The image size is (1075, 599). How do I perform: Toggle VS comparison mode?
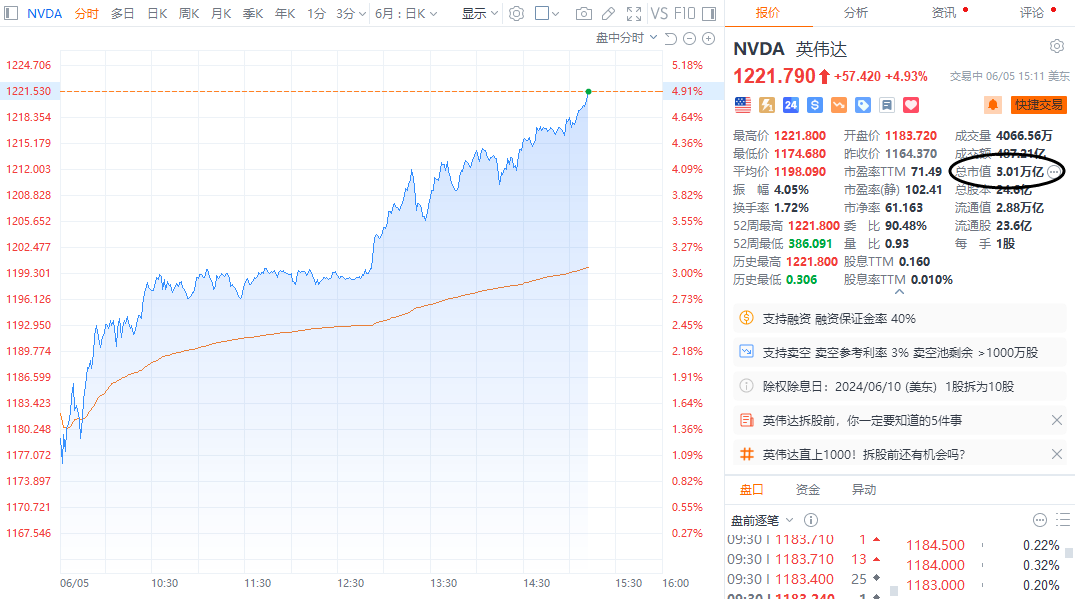tap(658, 14)
